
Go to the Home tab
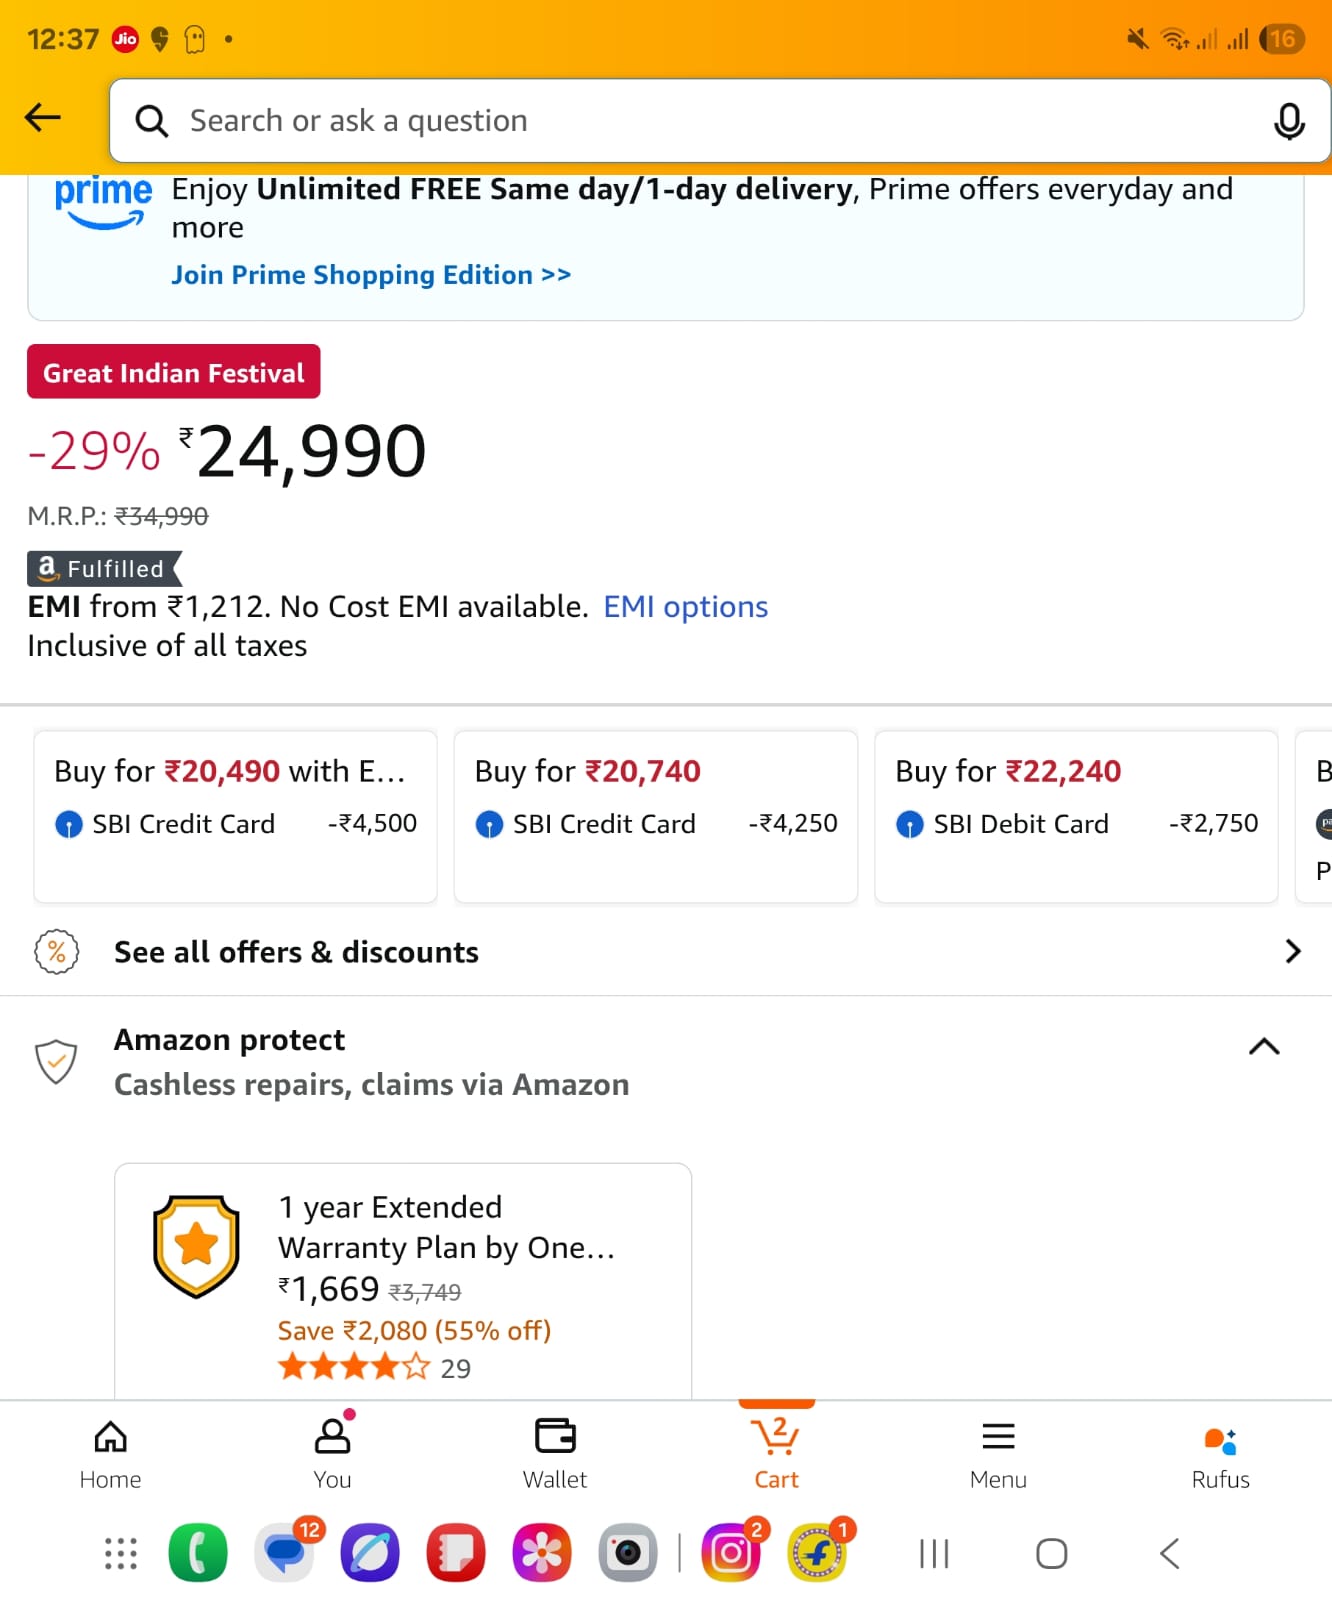click(x=110, y=1455)
